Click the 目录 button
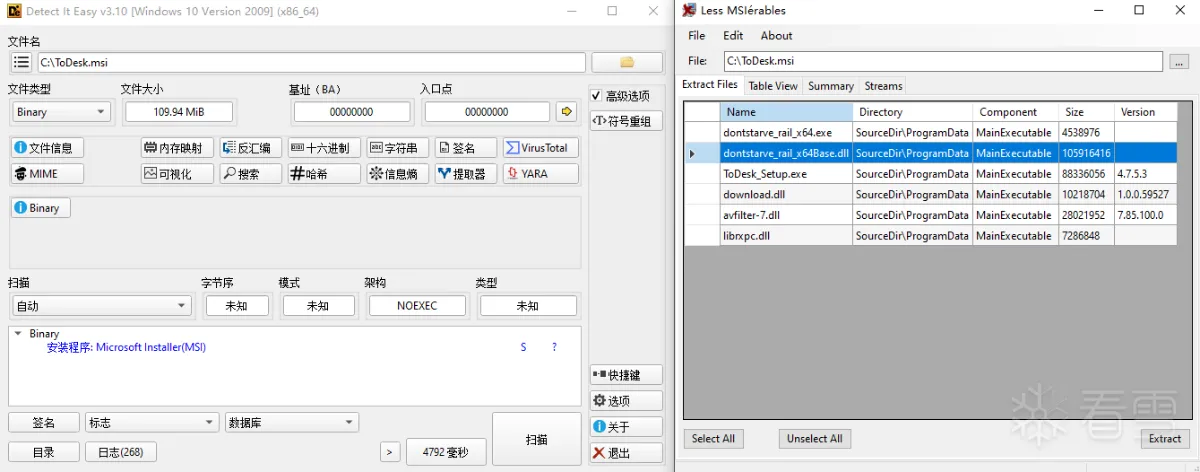The image size is (1200, 472). [x=44, y=452]
